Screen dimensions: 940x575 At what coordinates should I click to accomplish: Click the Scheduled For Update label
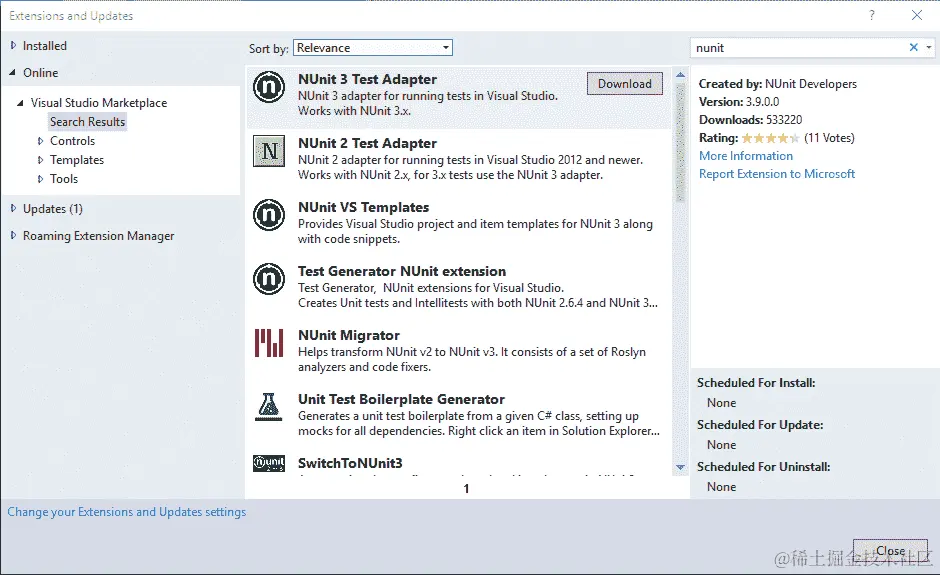760,425
